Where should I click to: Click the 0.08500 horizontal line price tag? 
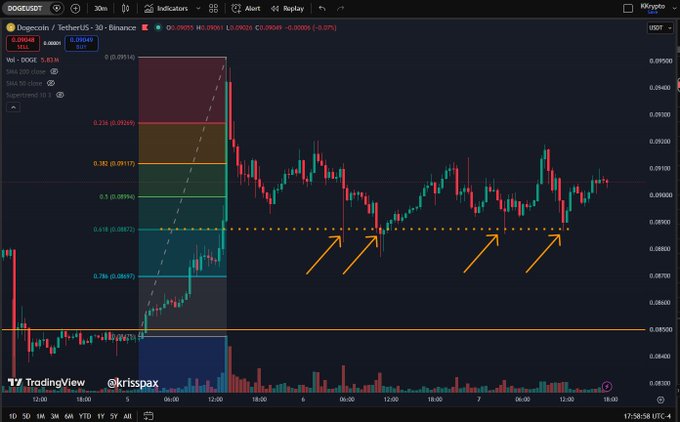coord(661,329)
